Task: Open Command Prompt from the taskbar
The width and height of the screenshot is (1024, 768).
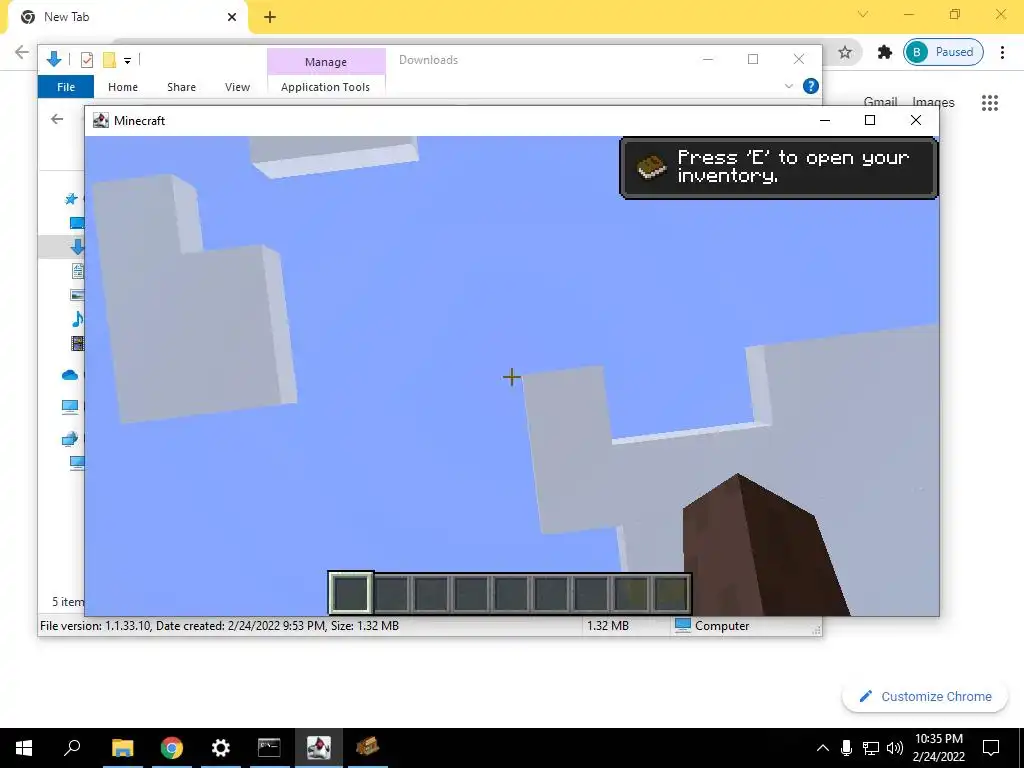Action: click(269, 748)
